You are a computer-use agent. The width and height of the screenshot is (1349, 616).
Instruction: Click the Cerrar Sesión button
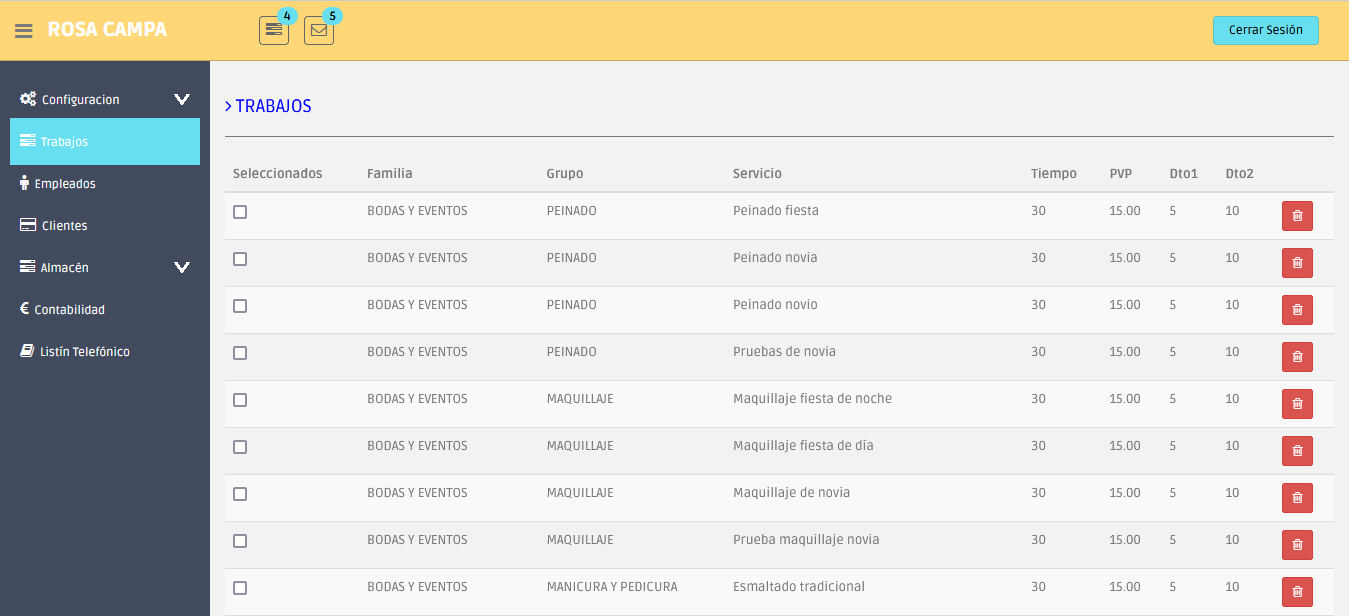pos(1265,30)
